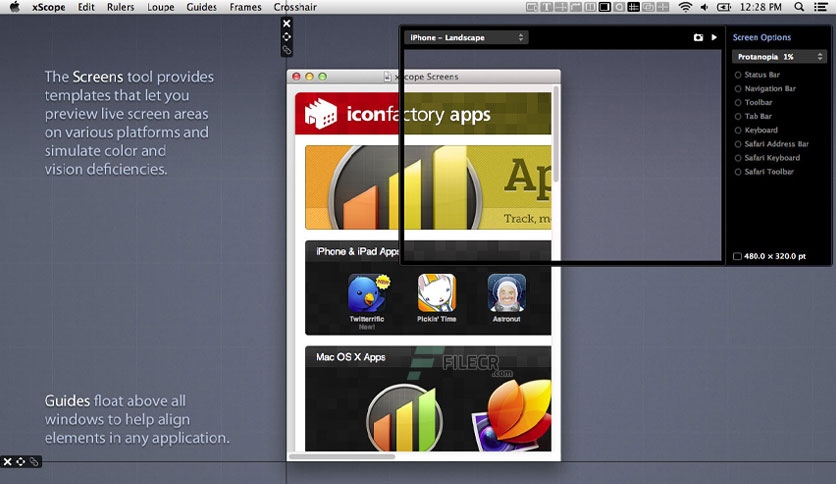Click the two-column Overlay tool icon in menu bar

coord(590,7)
